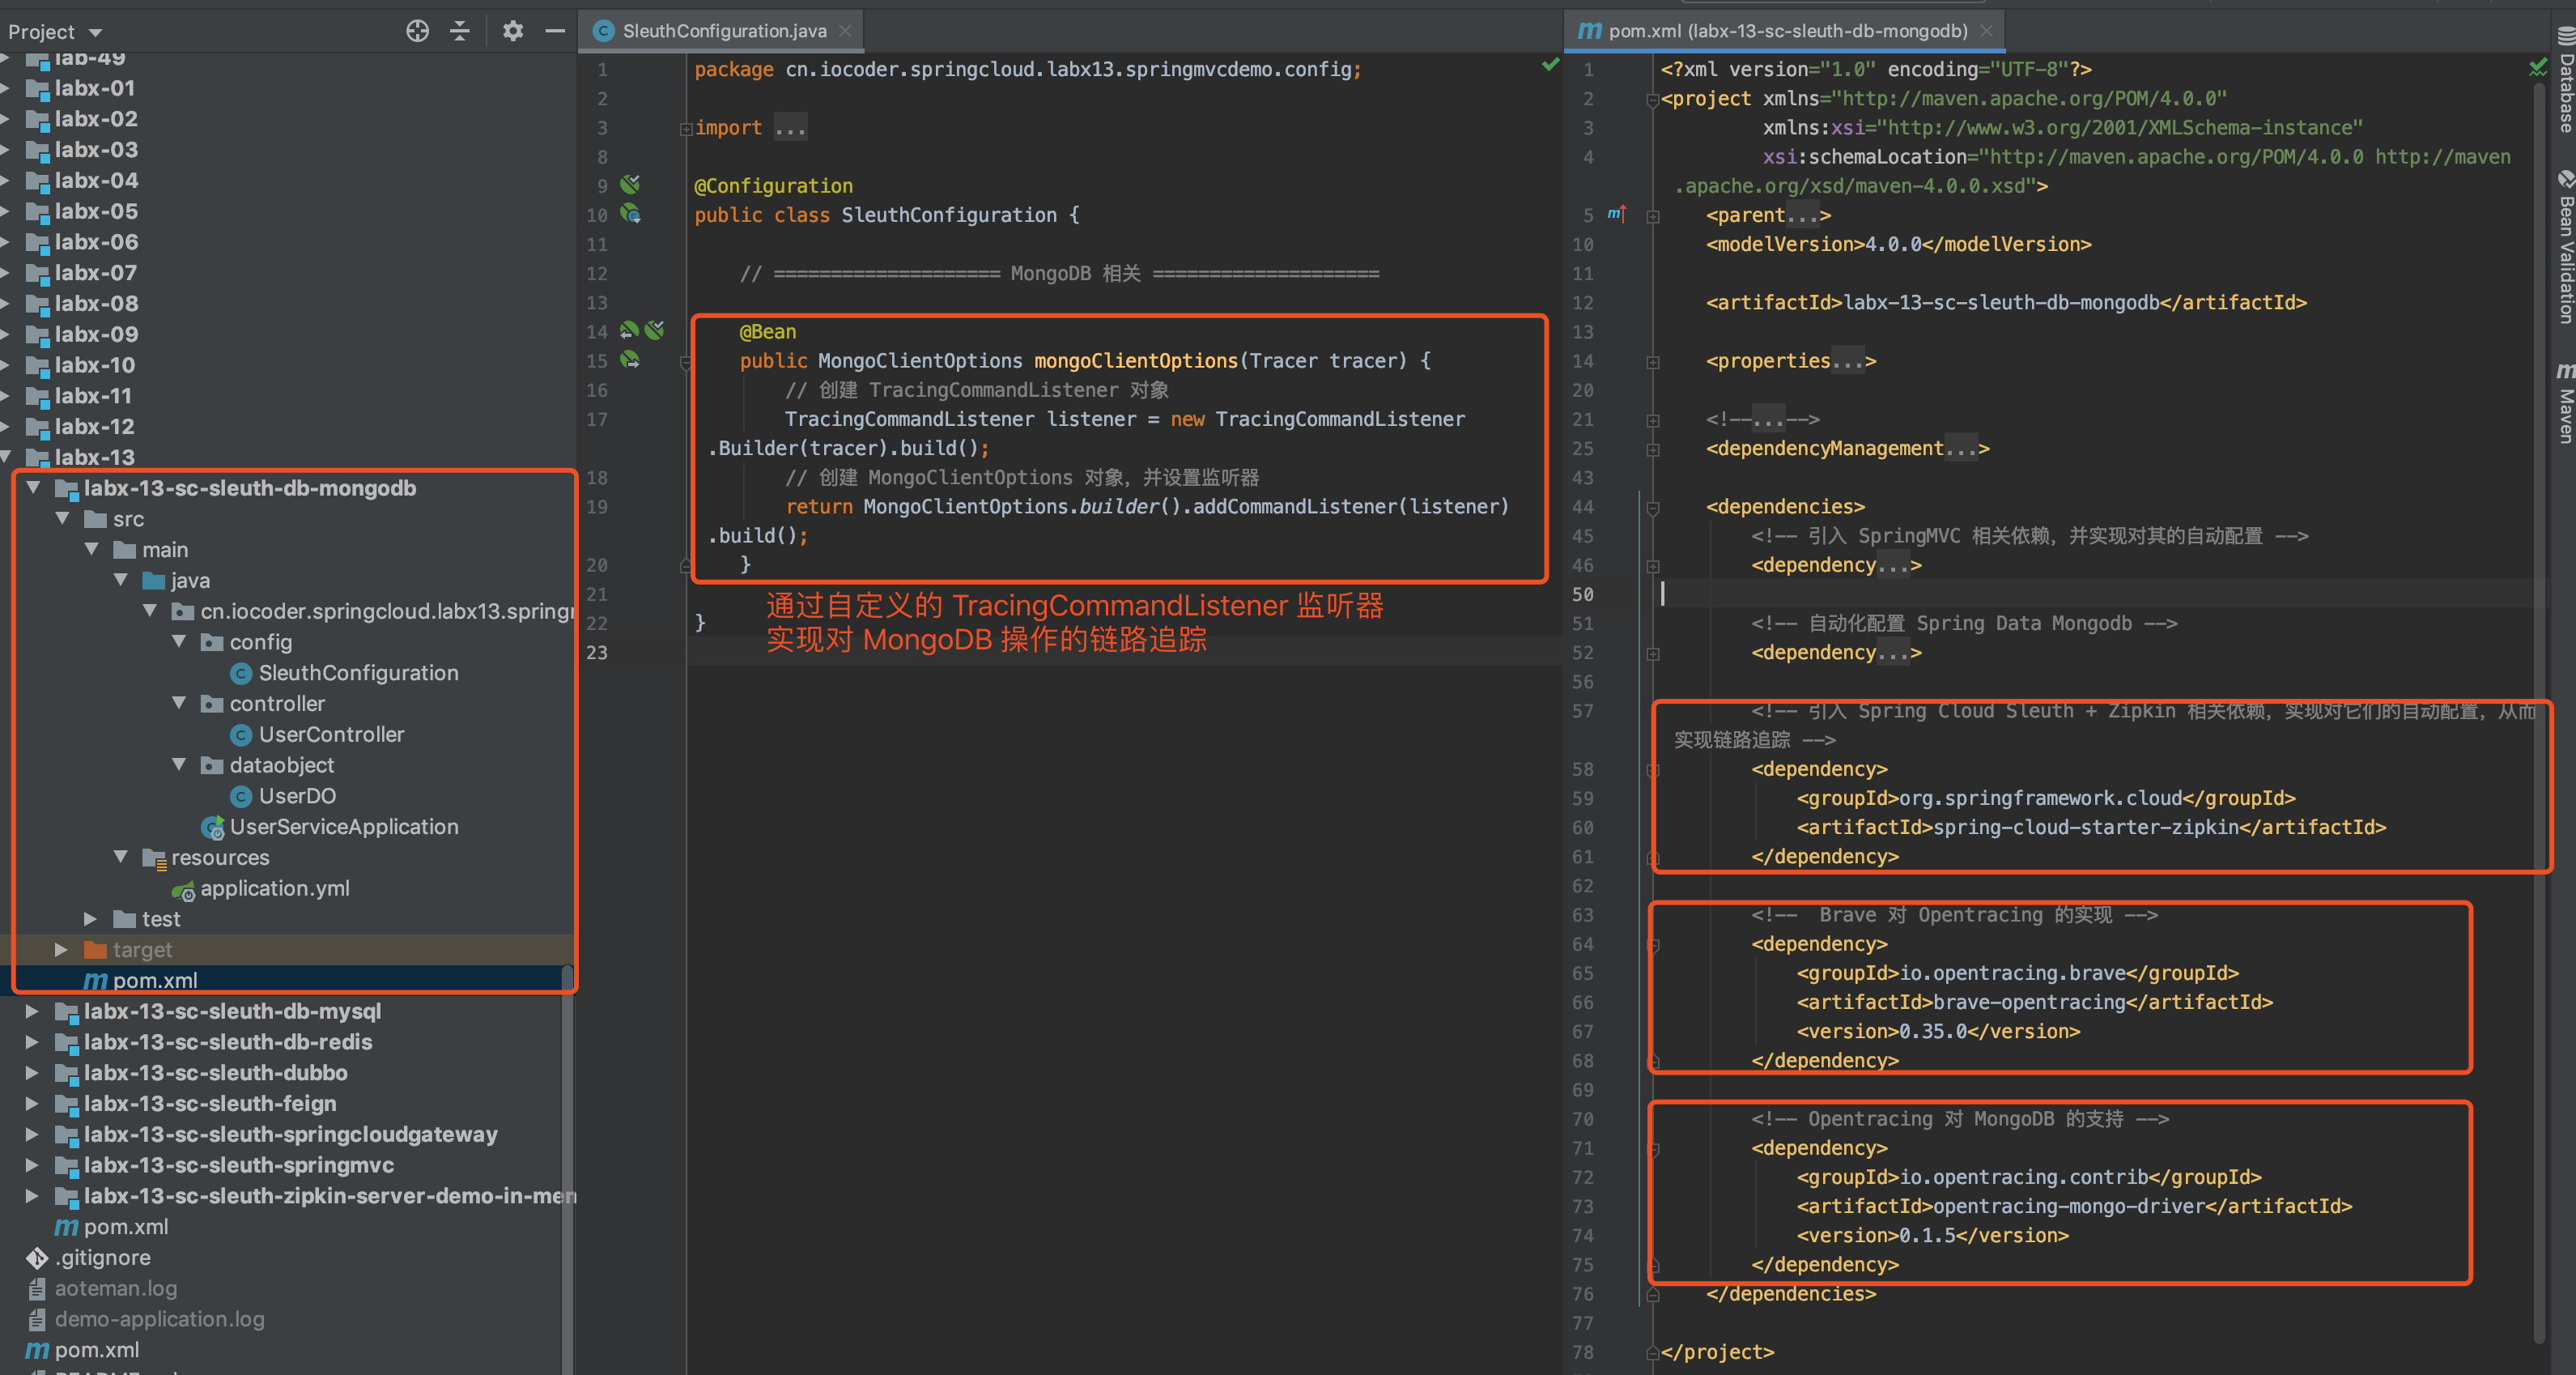Viewport: 2576px width, 1375px height.
Task: Hide the Project panel with minus icon
Action: [x=555, y=31]
